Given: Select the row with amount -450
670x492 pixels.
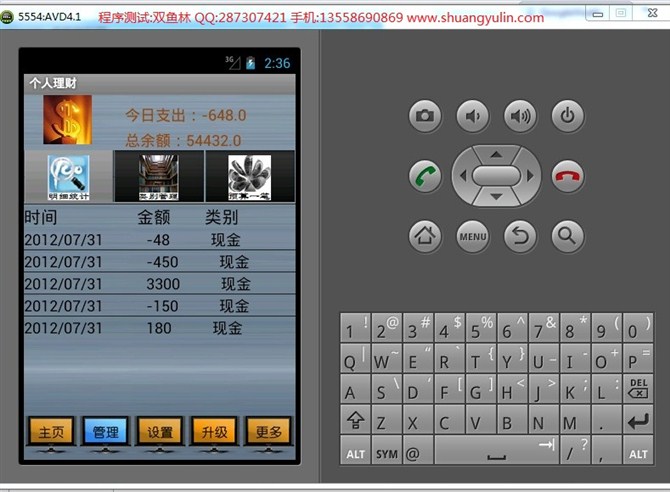Looking at the screenshot, I should tap(159, 262).
